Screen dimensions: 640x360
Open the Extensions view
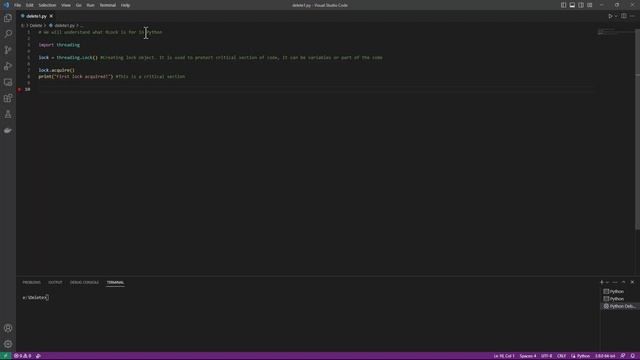pos(8,98)
